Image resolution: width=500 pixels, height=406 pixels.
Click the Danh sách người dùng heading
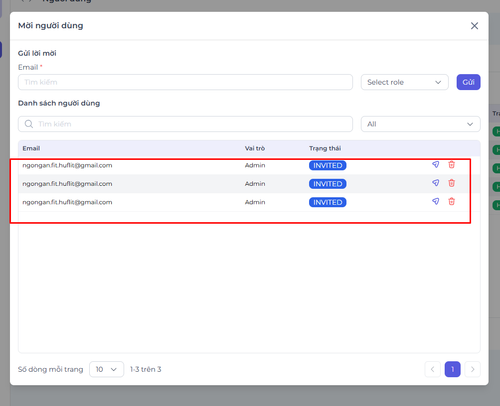(59, 103)
